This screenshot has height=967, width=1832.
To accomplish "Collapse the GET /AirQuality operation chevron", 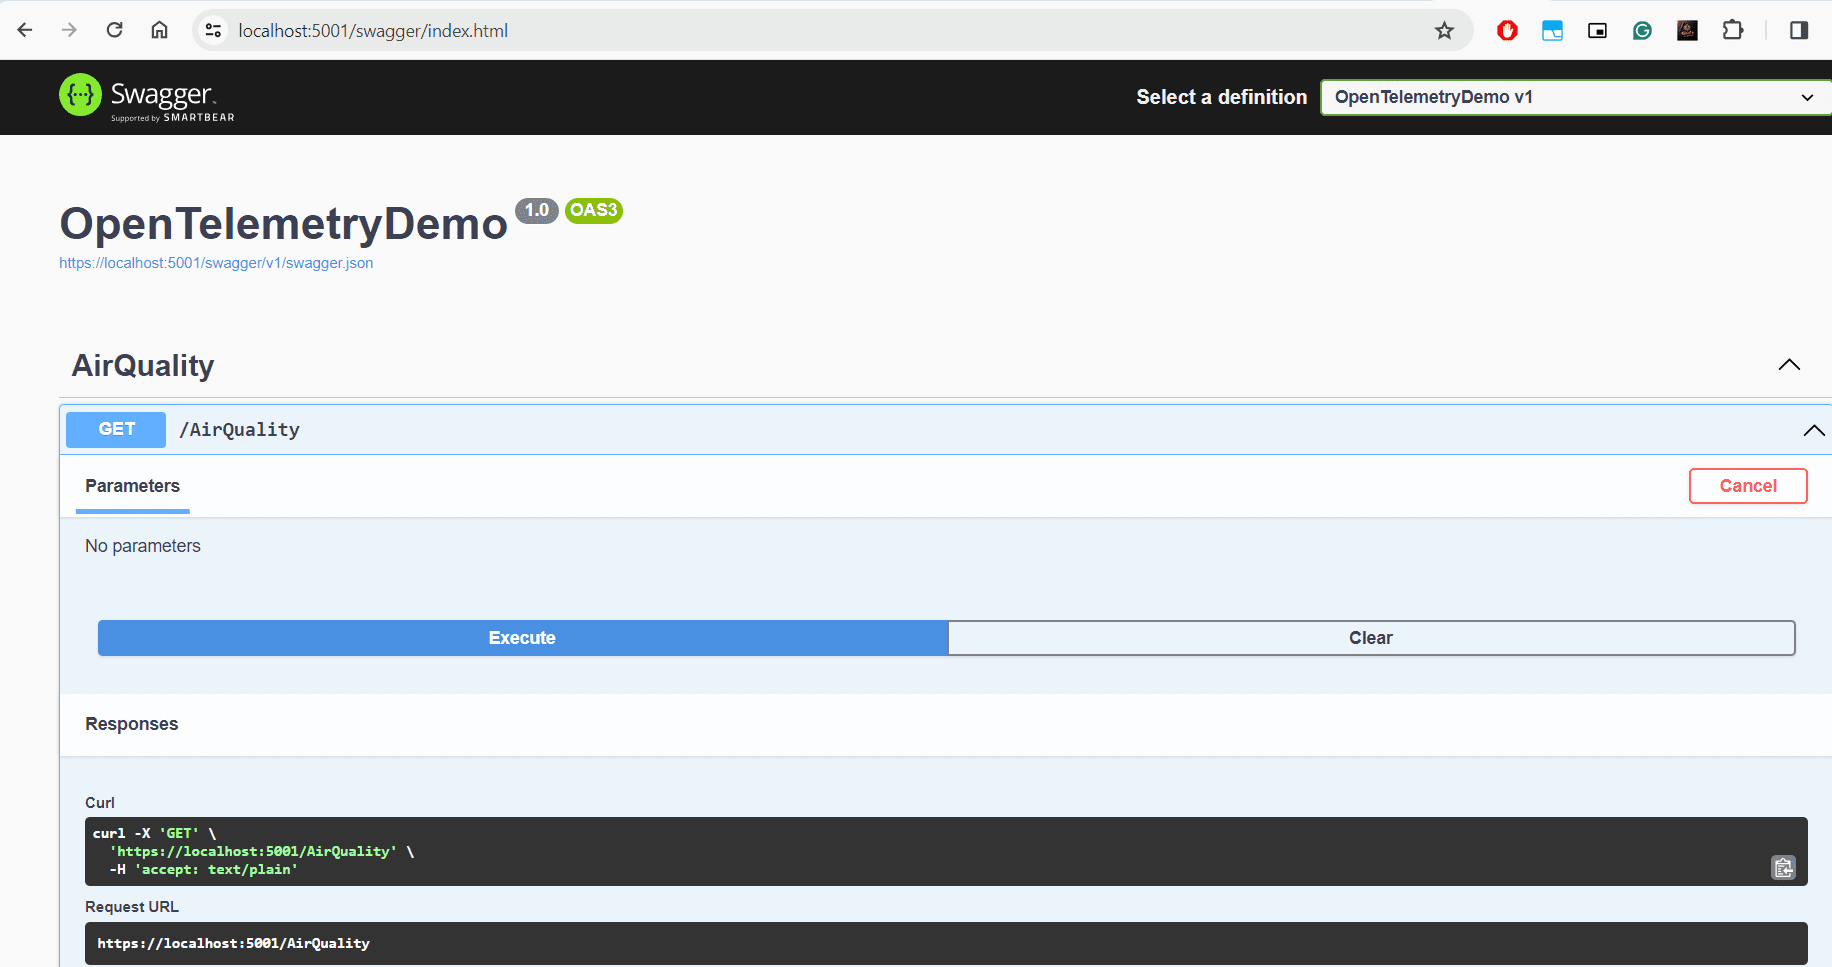I will click(1813, 430).
